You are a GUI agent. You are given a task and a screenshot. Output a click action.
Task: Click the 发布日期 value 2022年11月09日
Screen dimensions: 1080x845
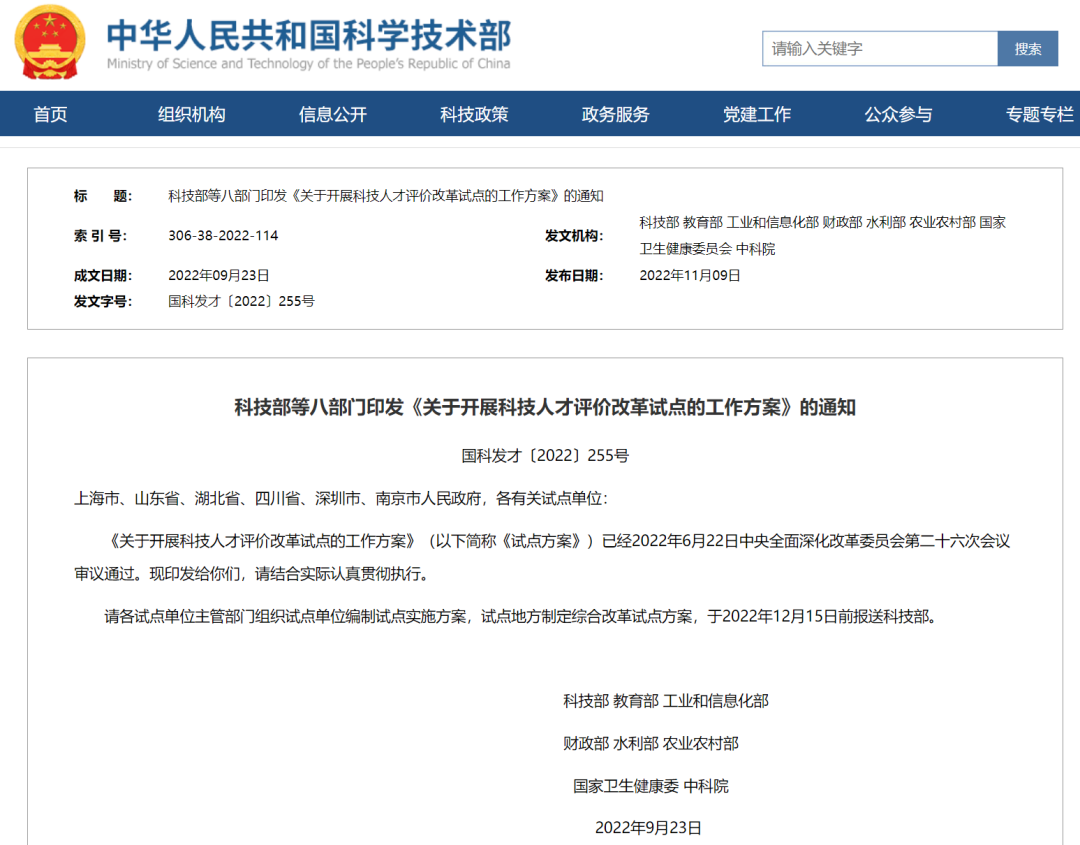point(690,276)
